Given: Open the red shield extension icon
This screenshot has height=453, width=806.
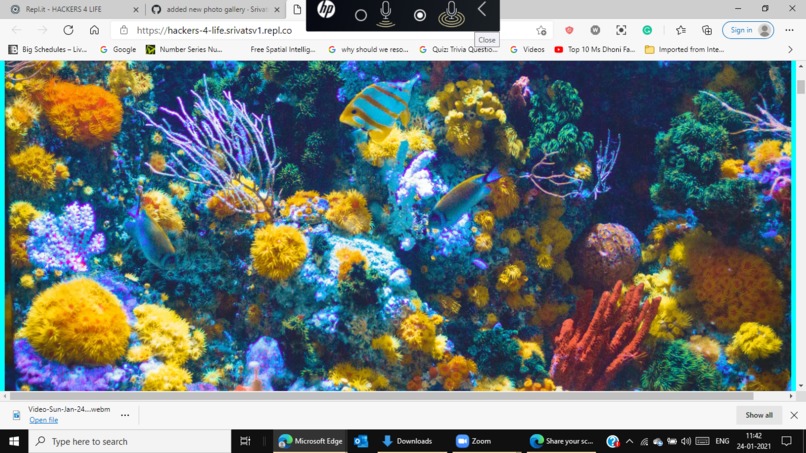Looking at the screenshot, I should [x=569, y=30].
